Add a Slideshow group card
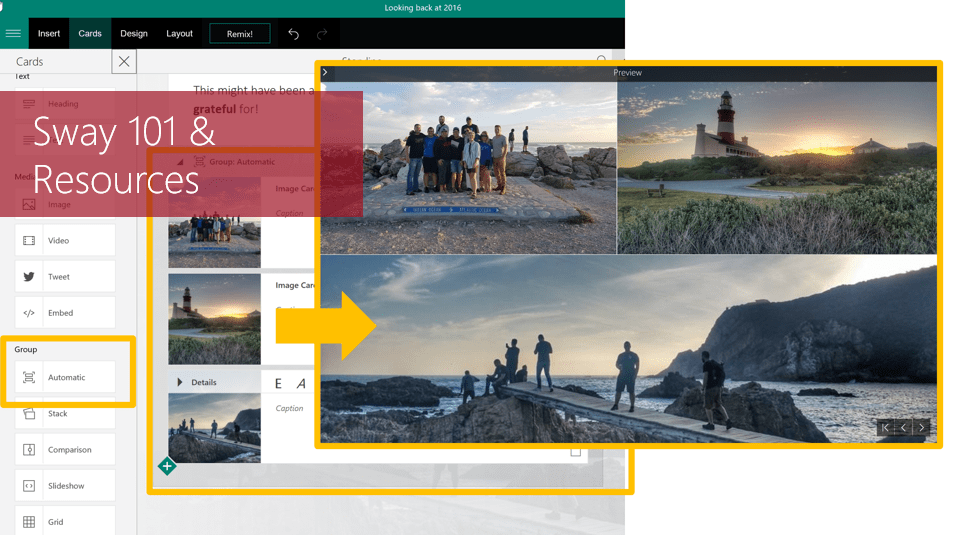Viewport: 954px width, 535px height. point(65,486)
